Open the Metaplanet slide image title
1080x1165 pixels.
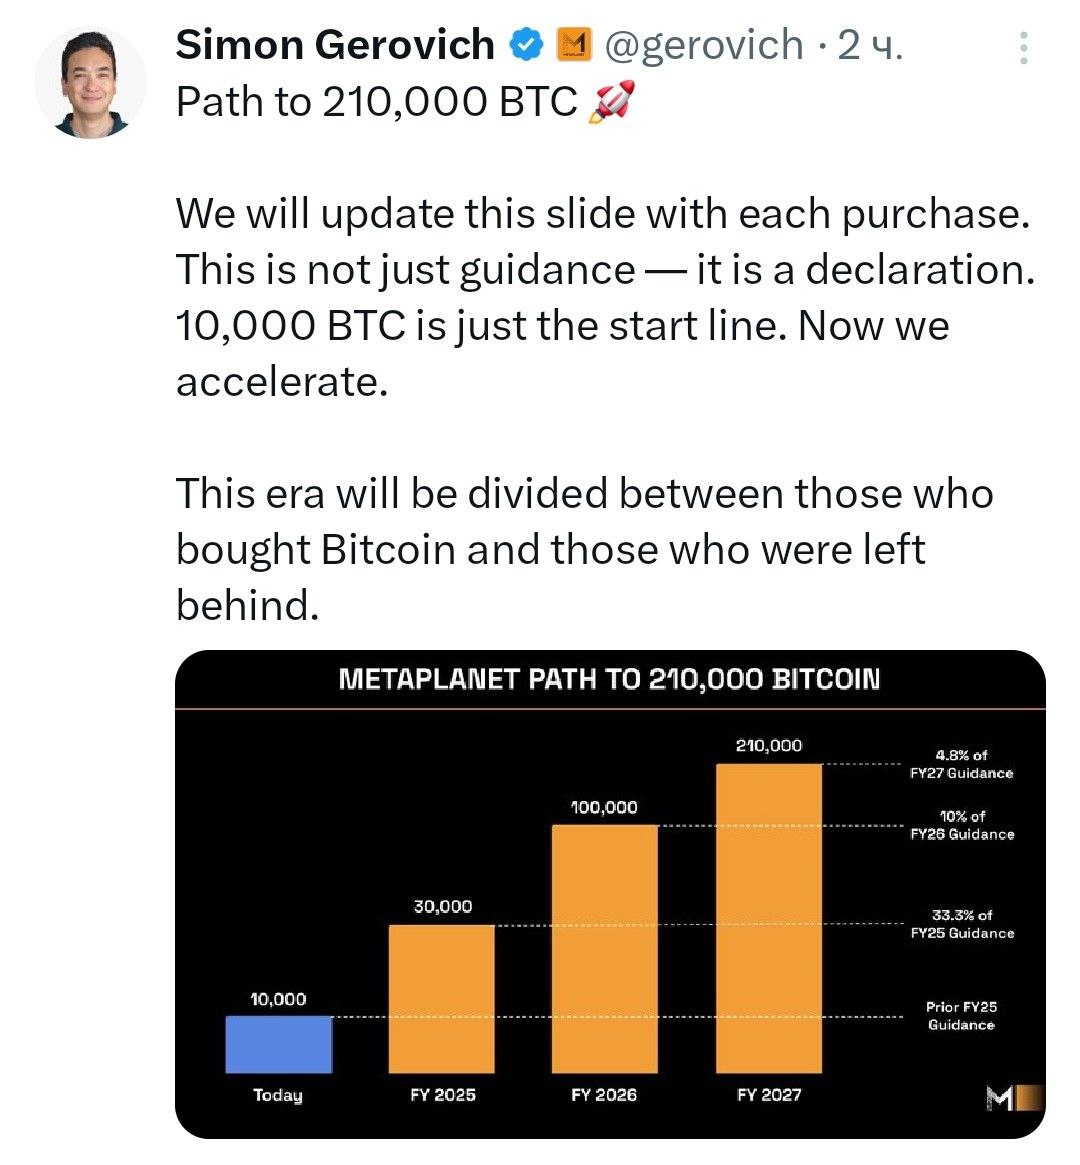coord(609,679)
